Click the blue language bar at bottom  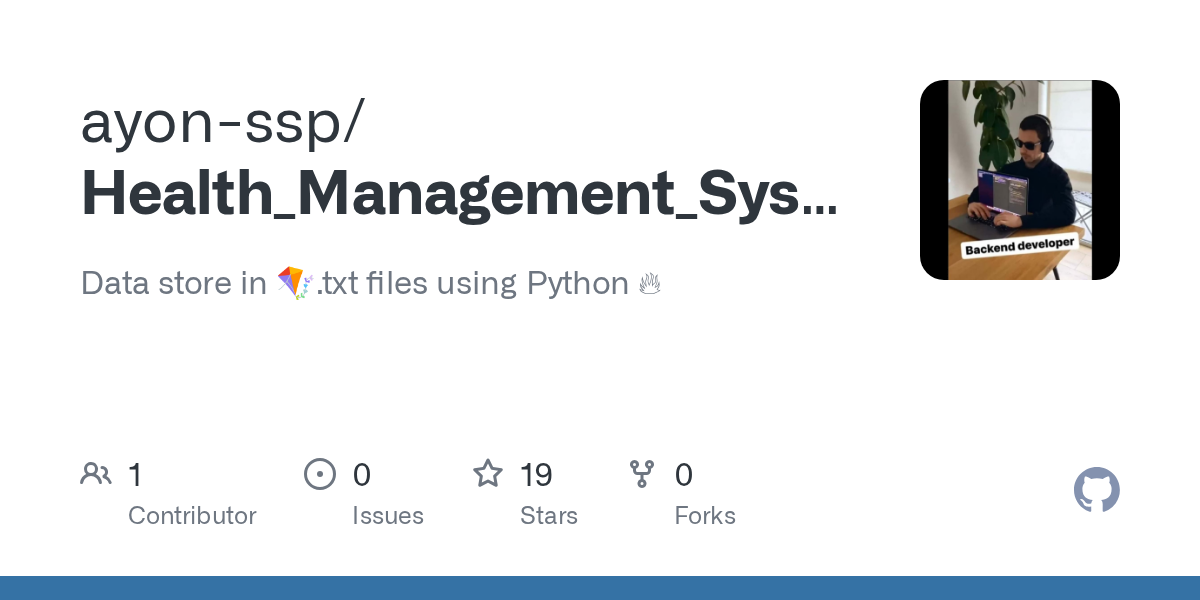tap(600, 588)
